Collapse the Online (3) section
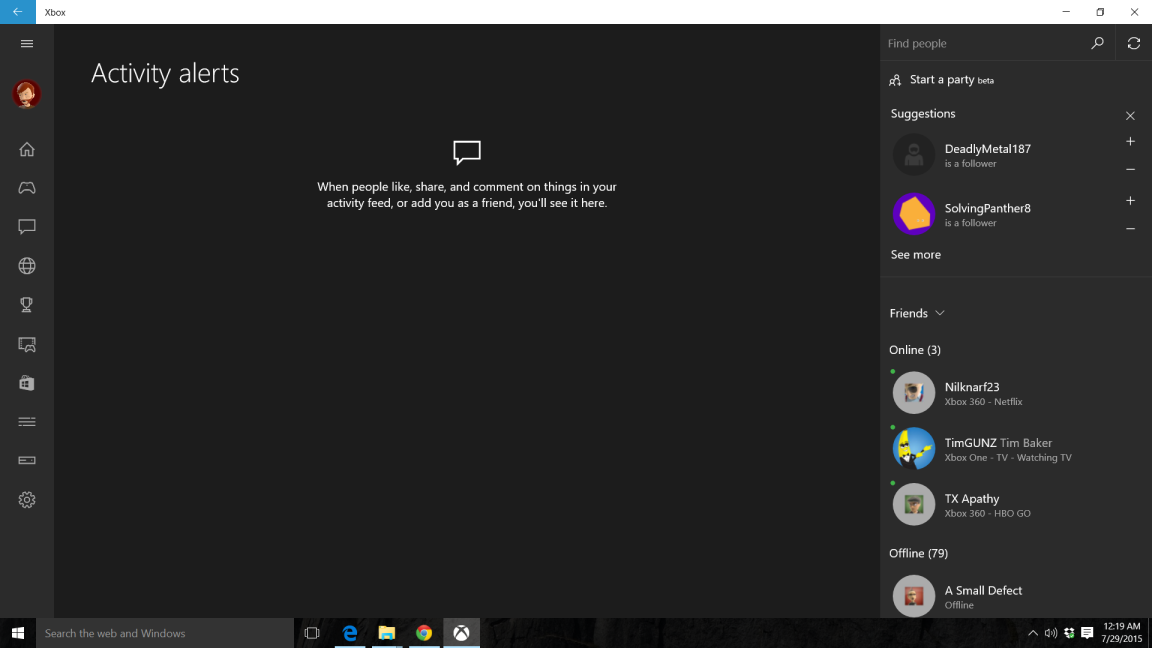Screen dimensions: 1152x648 (914, 349)
